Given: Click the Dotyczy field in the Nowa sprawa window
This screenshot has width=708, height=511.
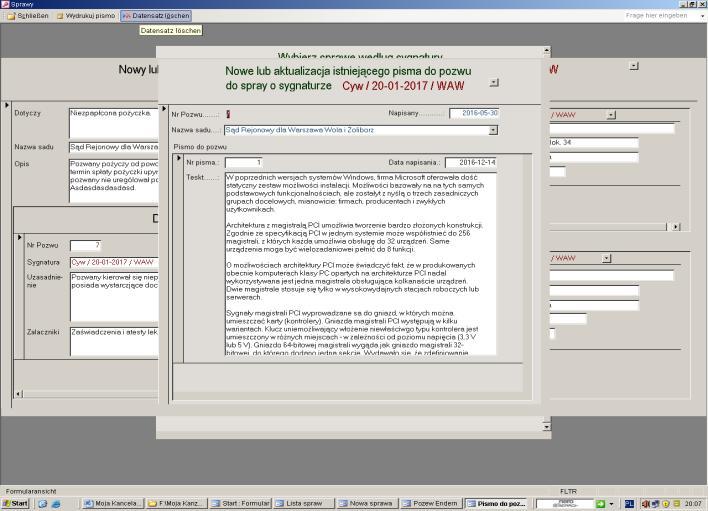Looking at the screenshot, I should [113, 123].
